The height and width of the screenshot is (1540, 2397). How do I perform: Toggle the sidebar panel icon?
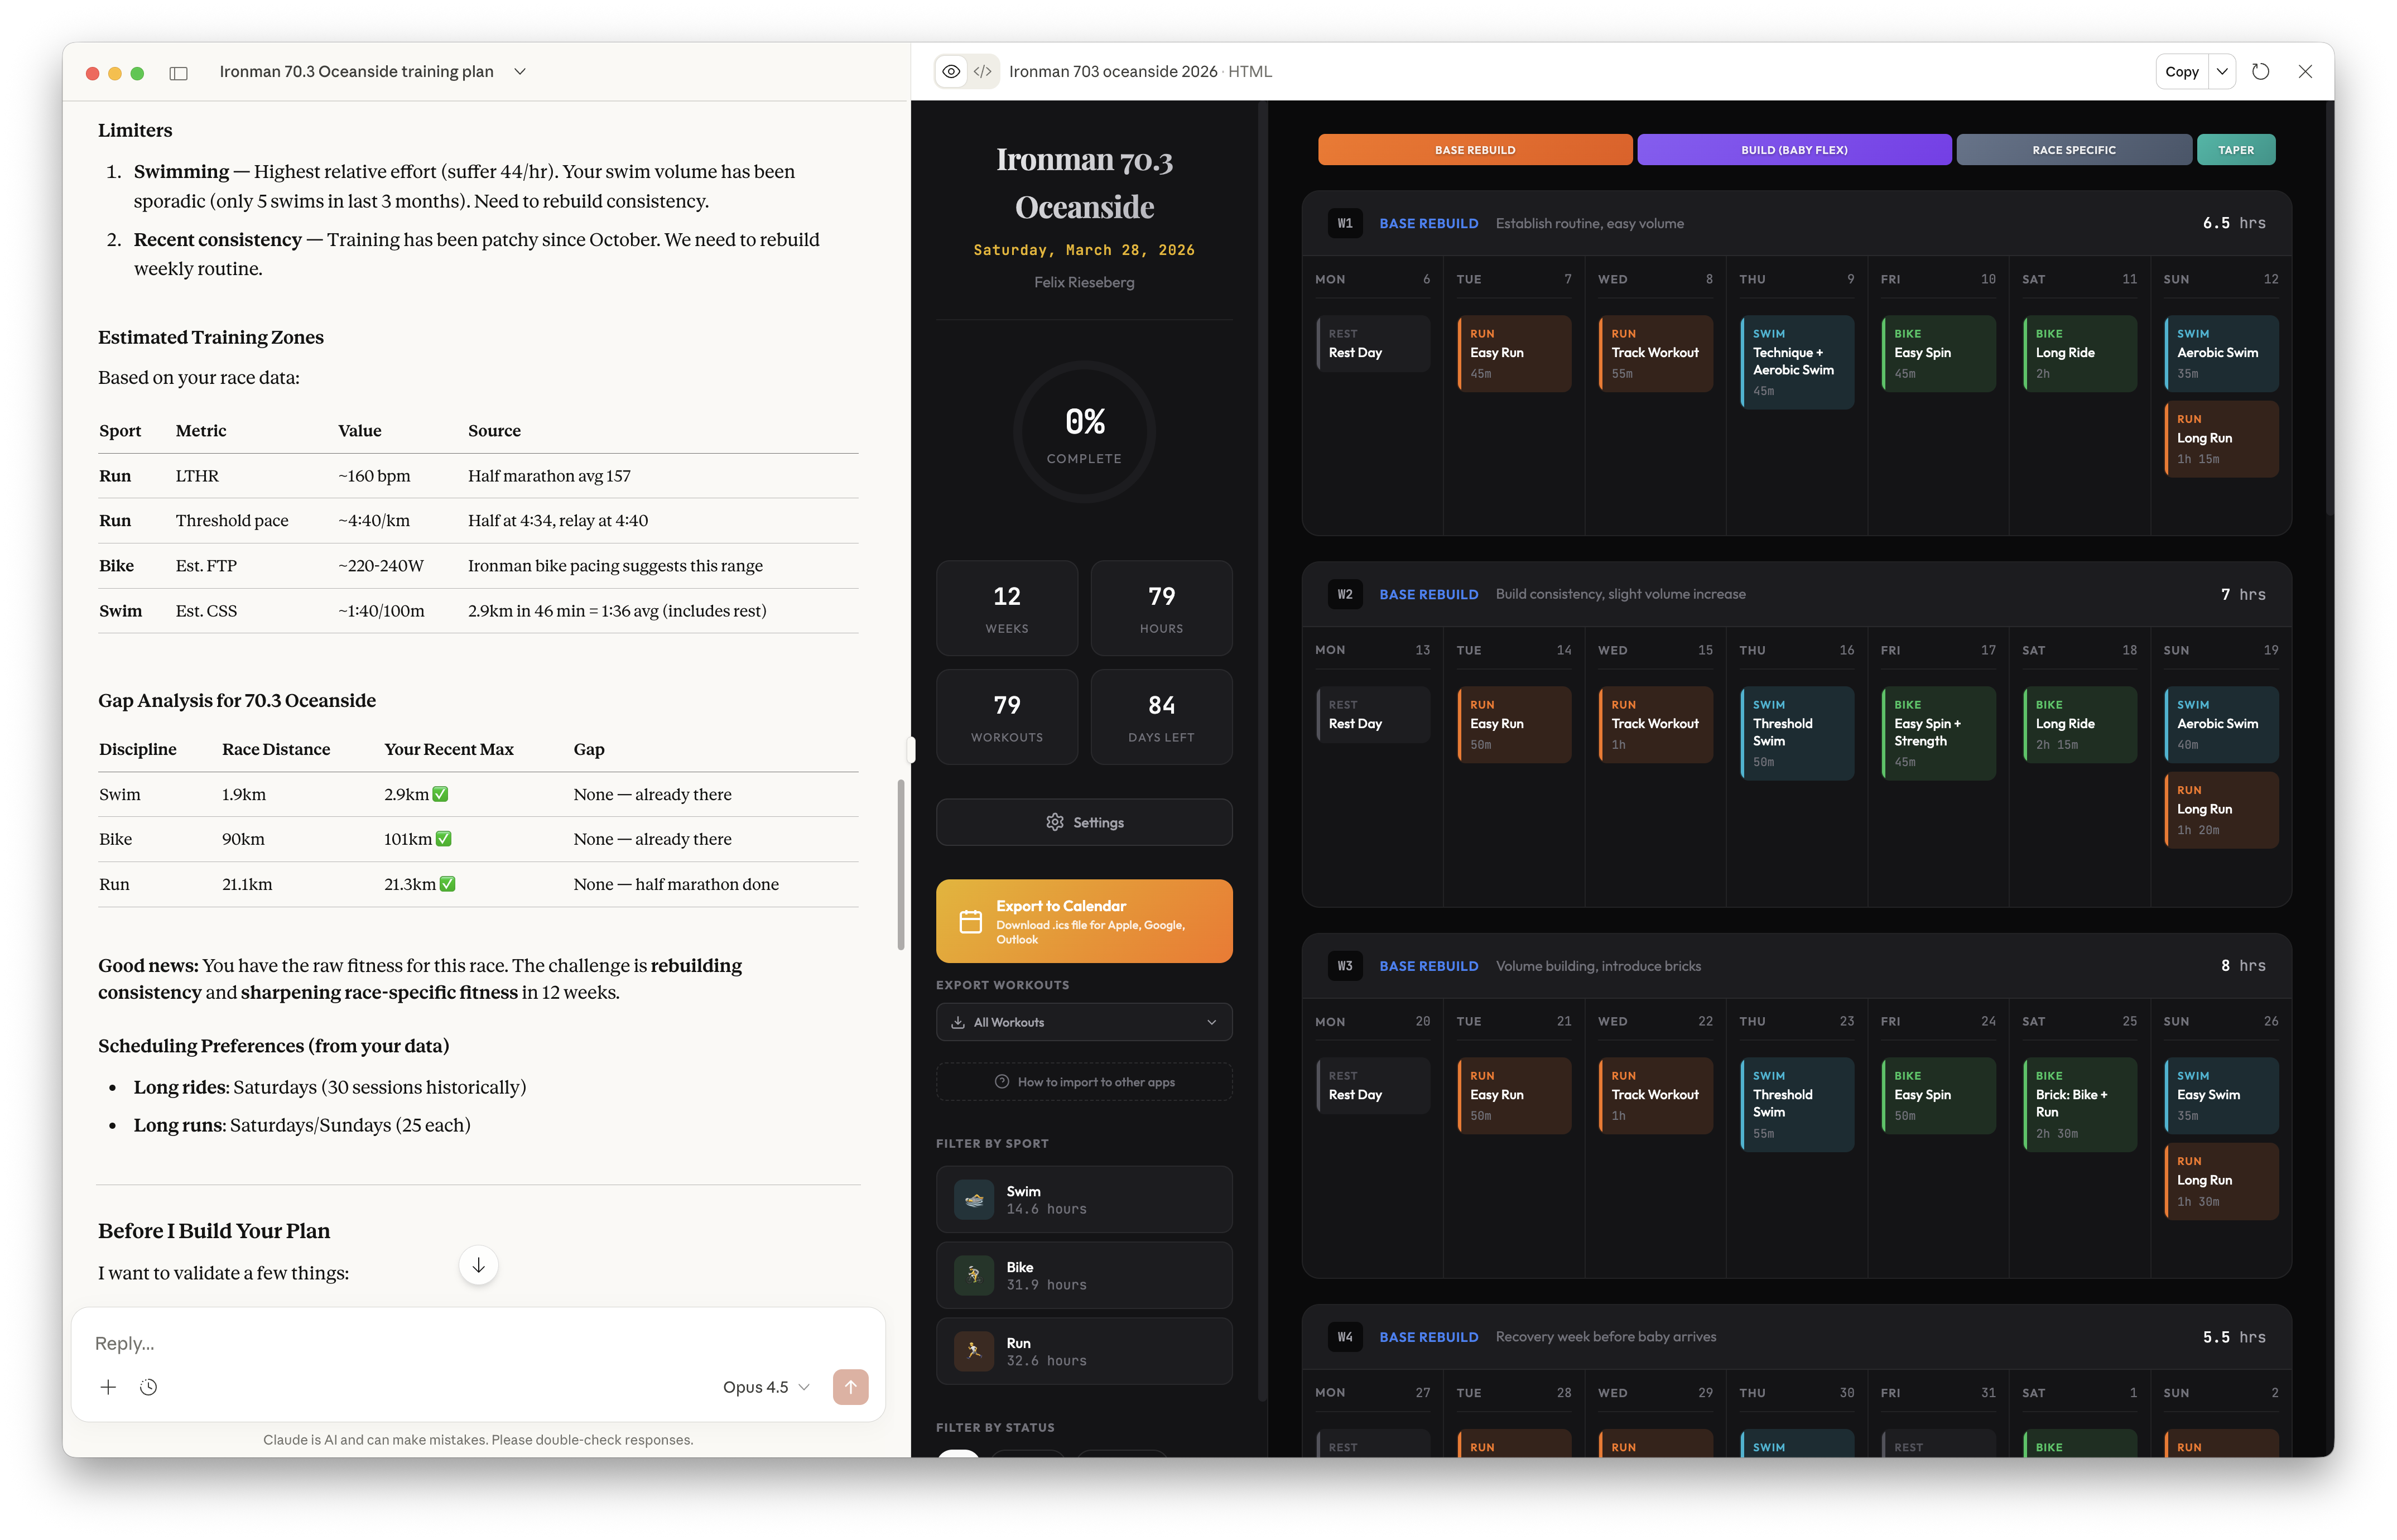pyautogui.click(x=179, y=72)
